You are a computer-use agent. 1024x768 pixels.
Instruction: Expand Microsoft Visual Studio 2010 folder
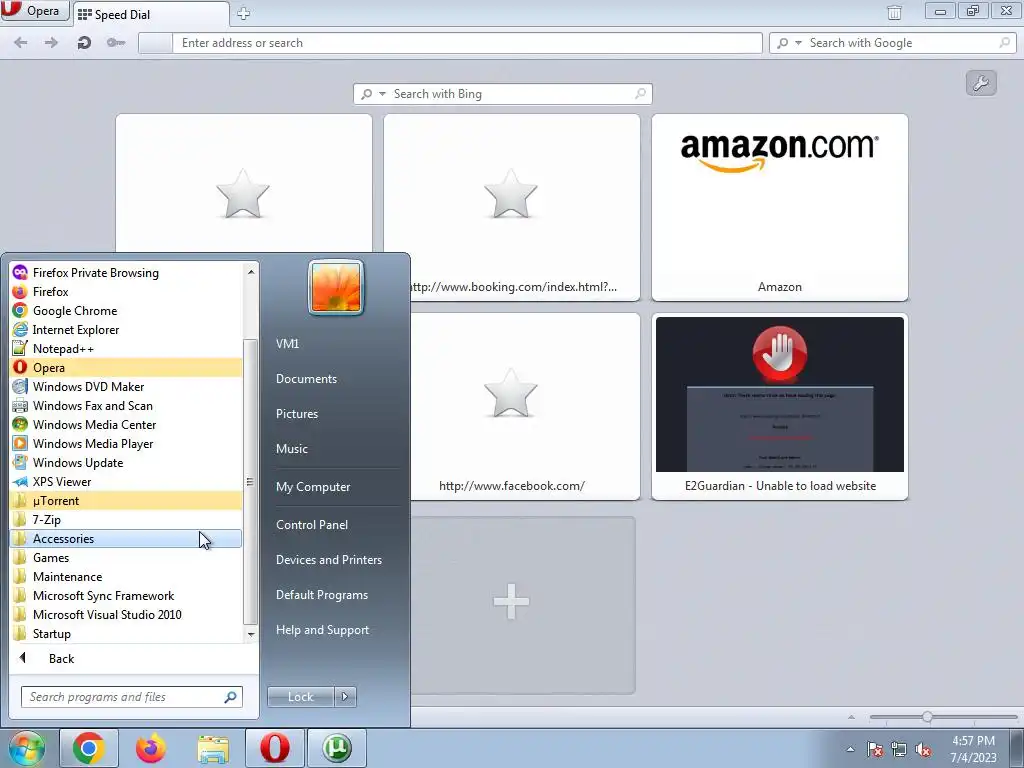[x=126, y=615]
